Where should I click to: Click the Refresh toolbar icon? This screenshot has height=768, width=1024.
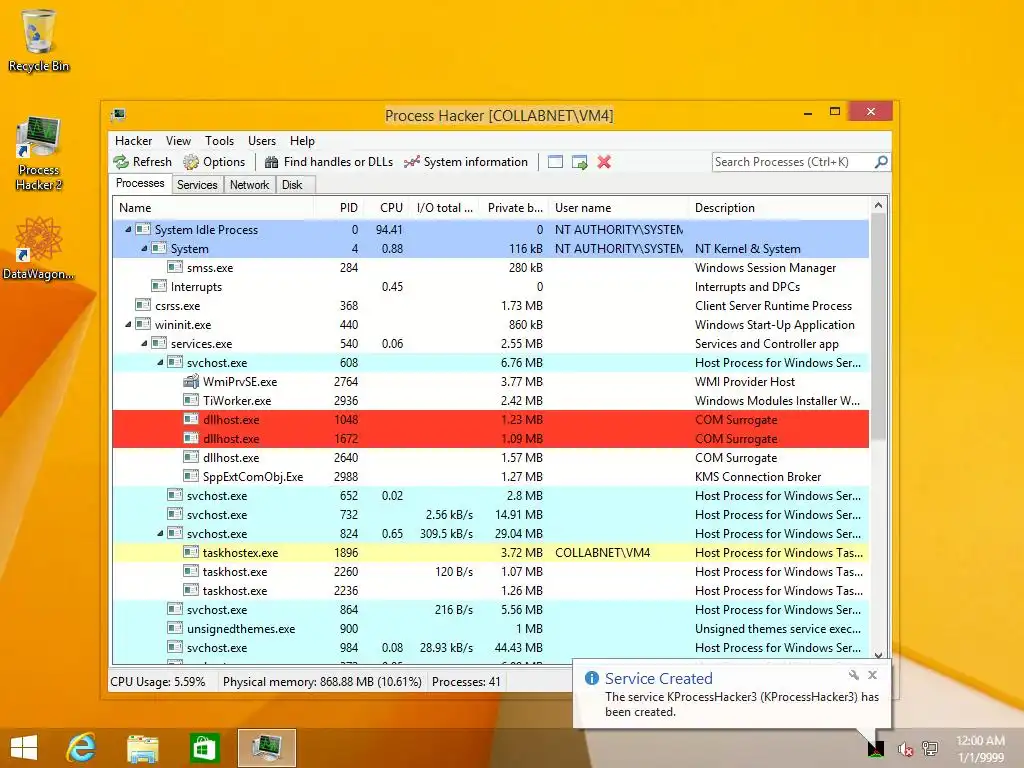121,162
